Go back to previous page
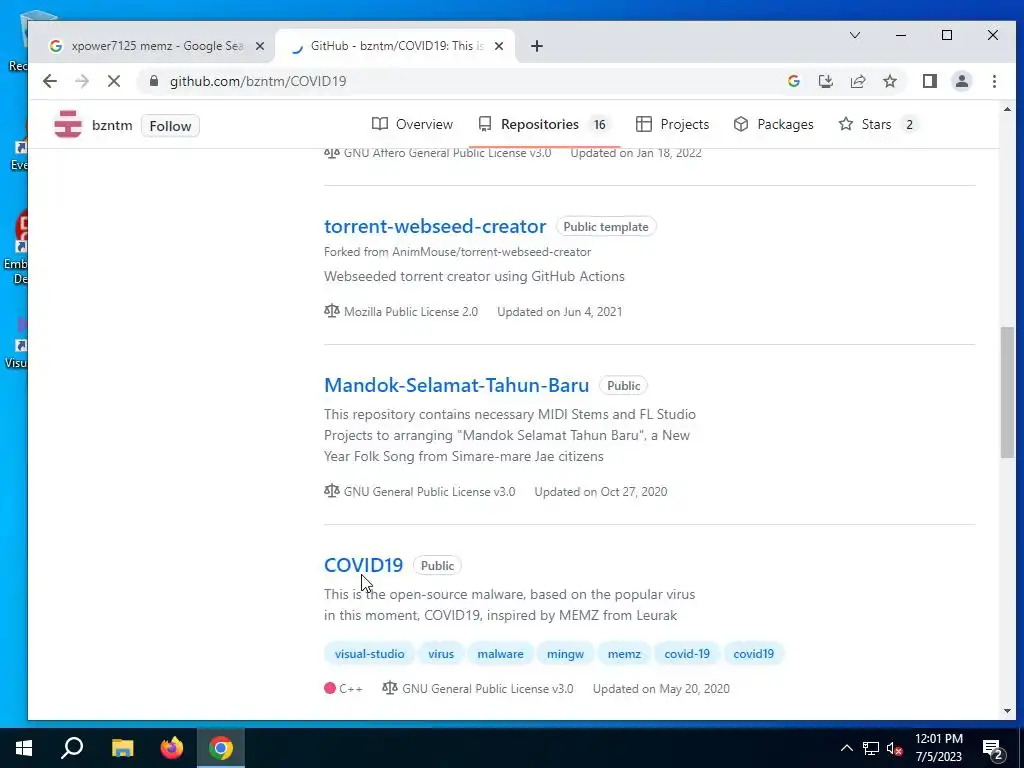This screenshot has width=1024, height=768. (50, 81)
